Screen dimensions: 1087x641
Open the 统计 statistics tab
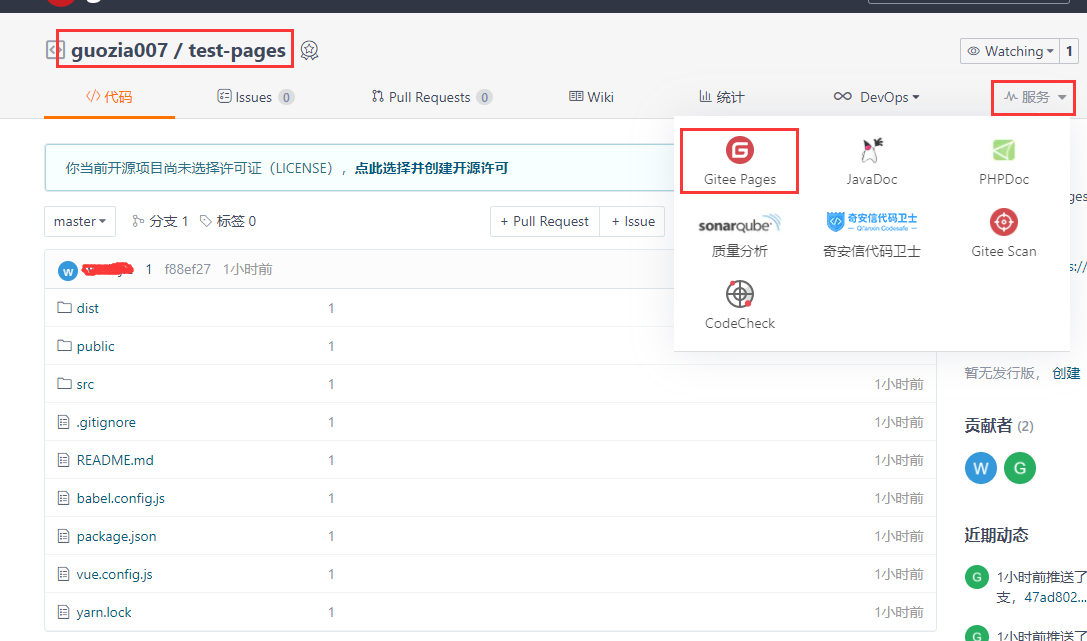722,97
